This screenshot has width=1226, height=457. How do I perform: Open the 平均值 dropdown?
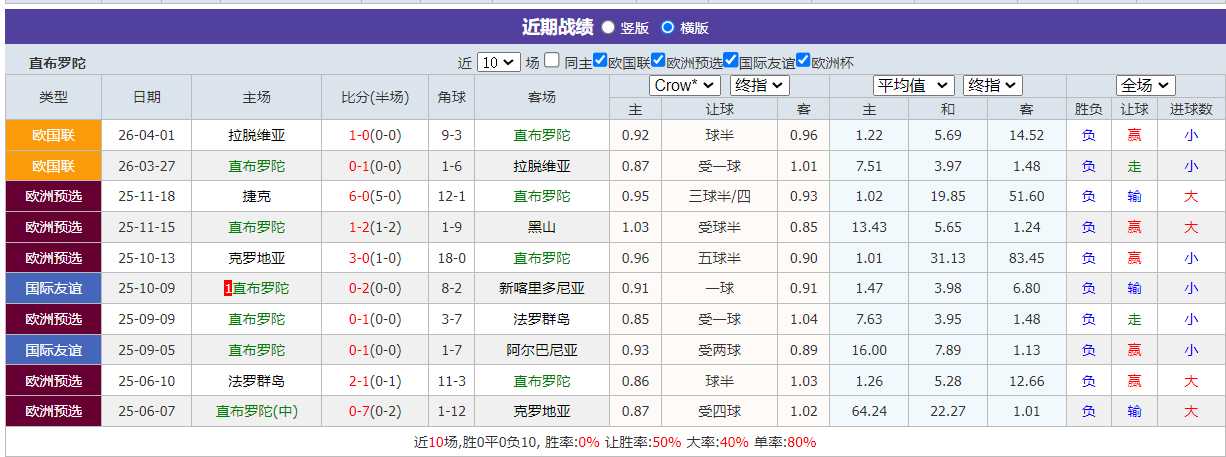point(914,85)
